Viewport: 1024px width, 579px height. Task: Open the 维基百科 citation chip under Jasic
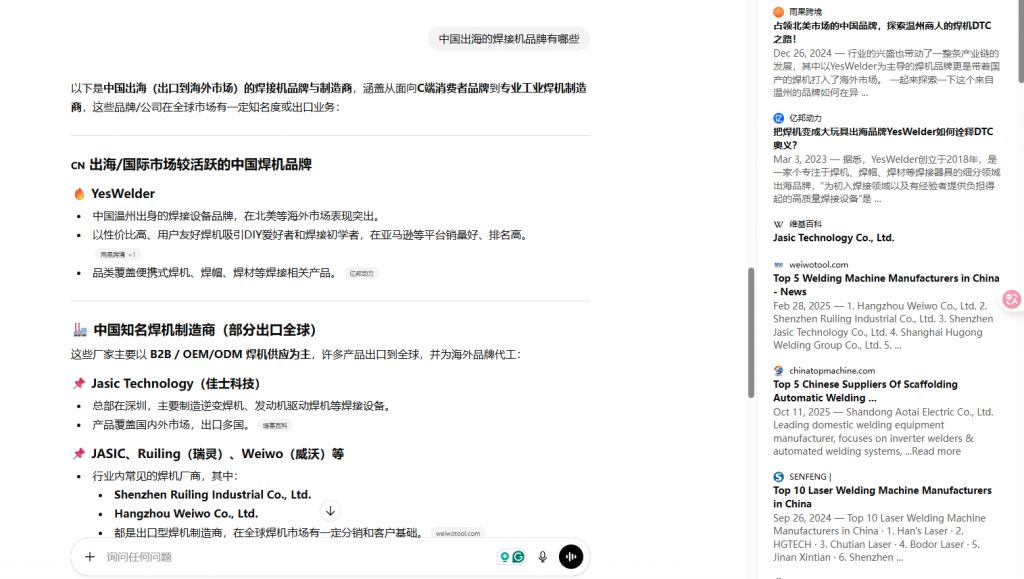coord(274,426)
